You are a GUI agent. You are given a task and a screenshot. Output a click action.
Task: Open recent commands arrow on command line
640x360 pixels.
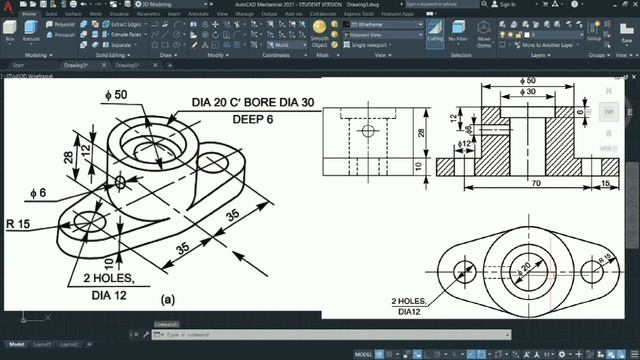point(158,335)
